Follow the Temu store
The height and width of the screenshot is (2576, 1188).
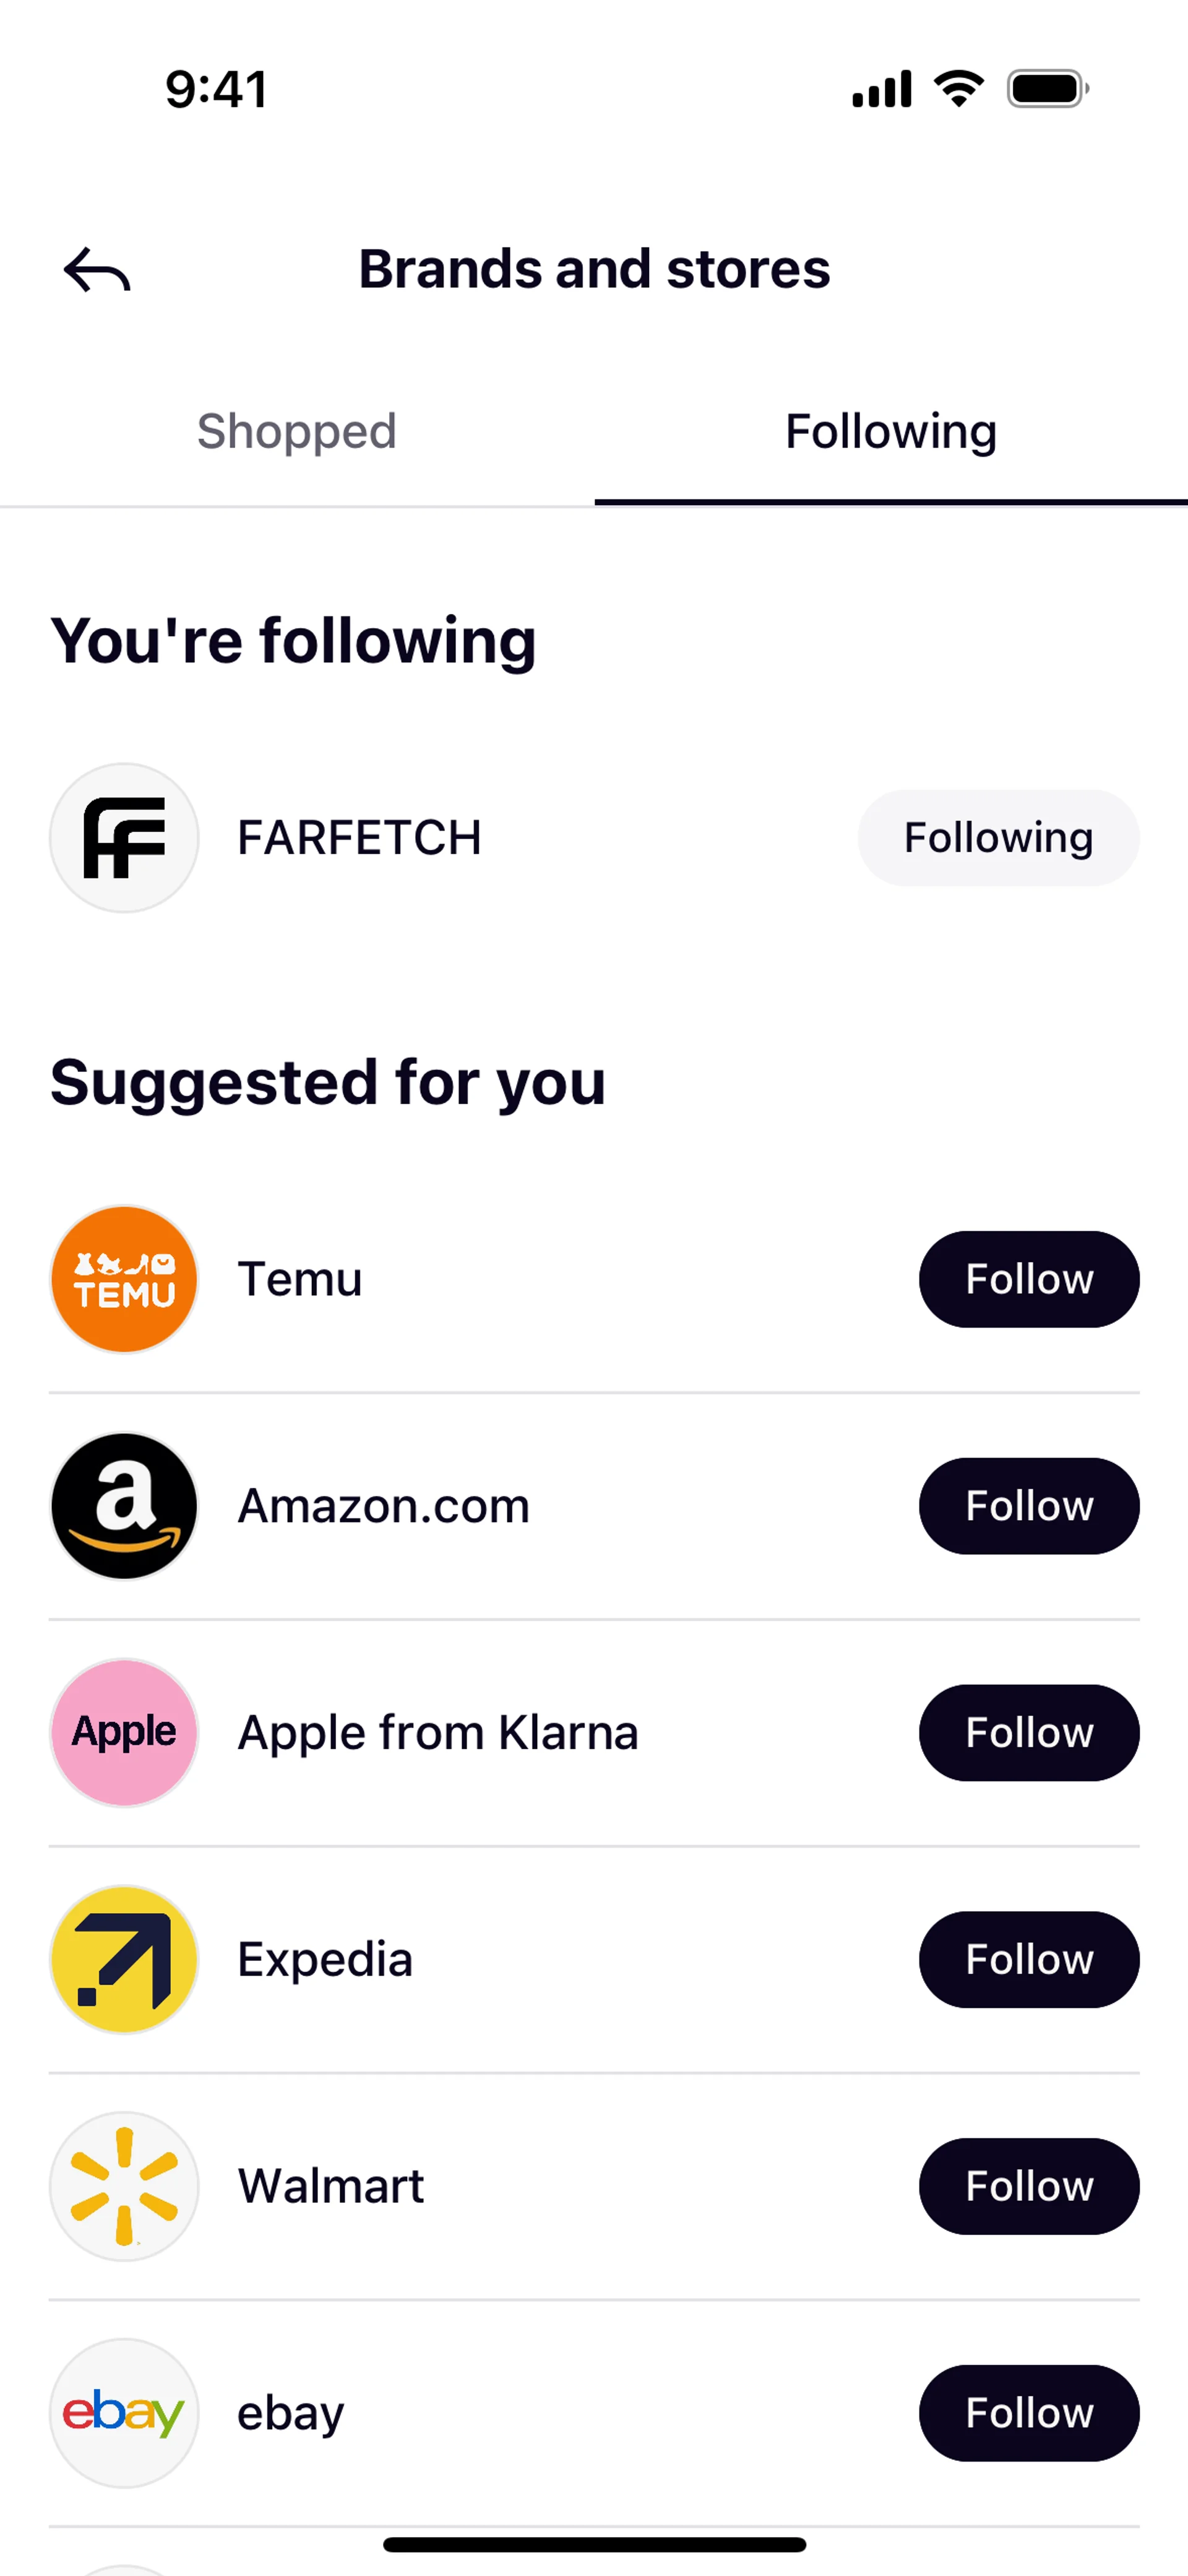[1029, 1280]
